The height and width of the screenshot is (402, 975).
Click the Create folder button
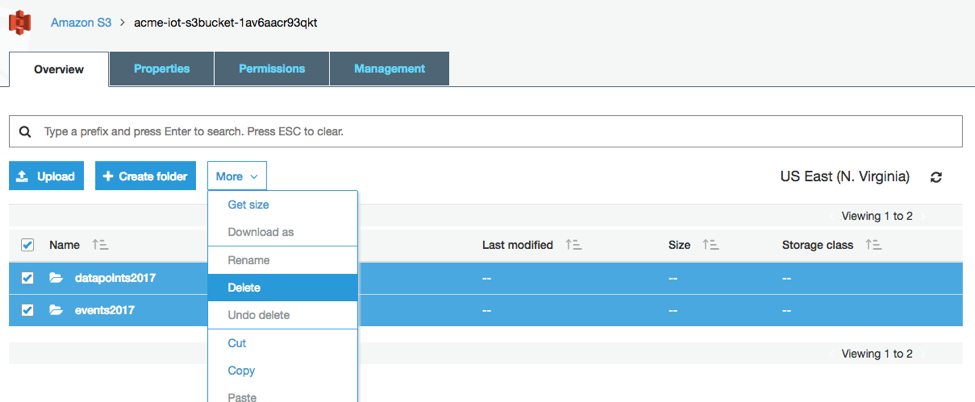[146, 177]
